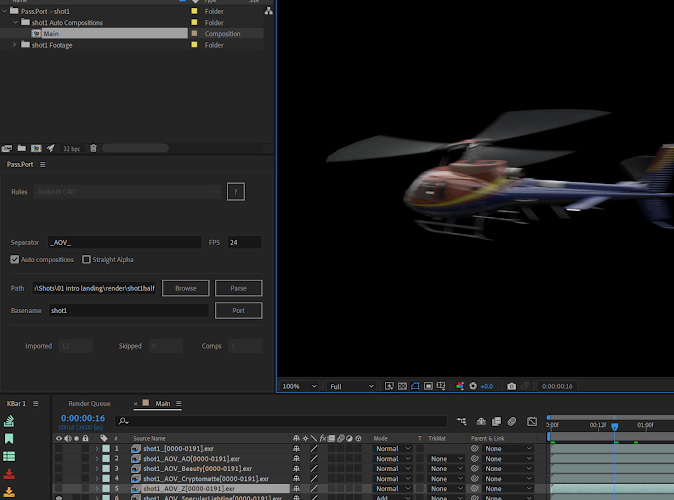The width and height of the screenshot is (674, 500).
Task: Click the 32 bpc color depth button
Action: [x=71, y=149]
